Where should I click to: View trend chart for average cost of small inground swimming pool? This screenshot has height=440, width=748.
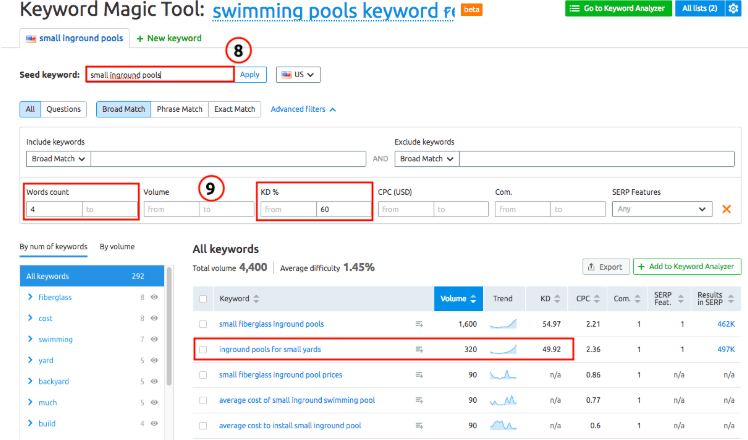coord(503,400)
